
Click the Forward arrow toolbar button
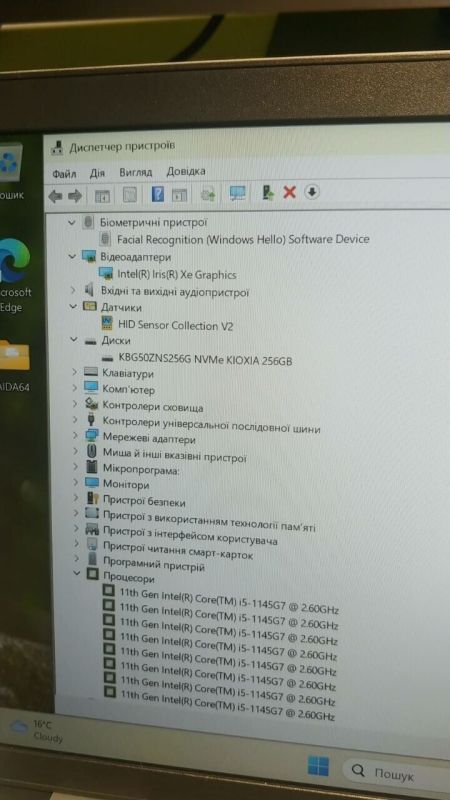click(75, 196)
